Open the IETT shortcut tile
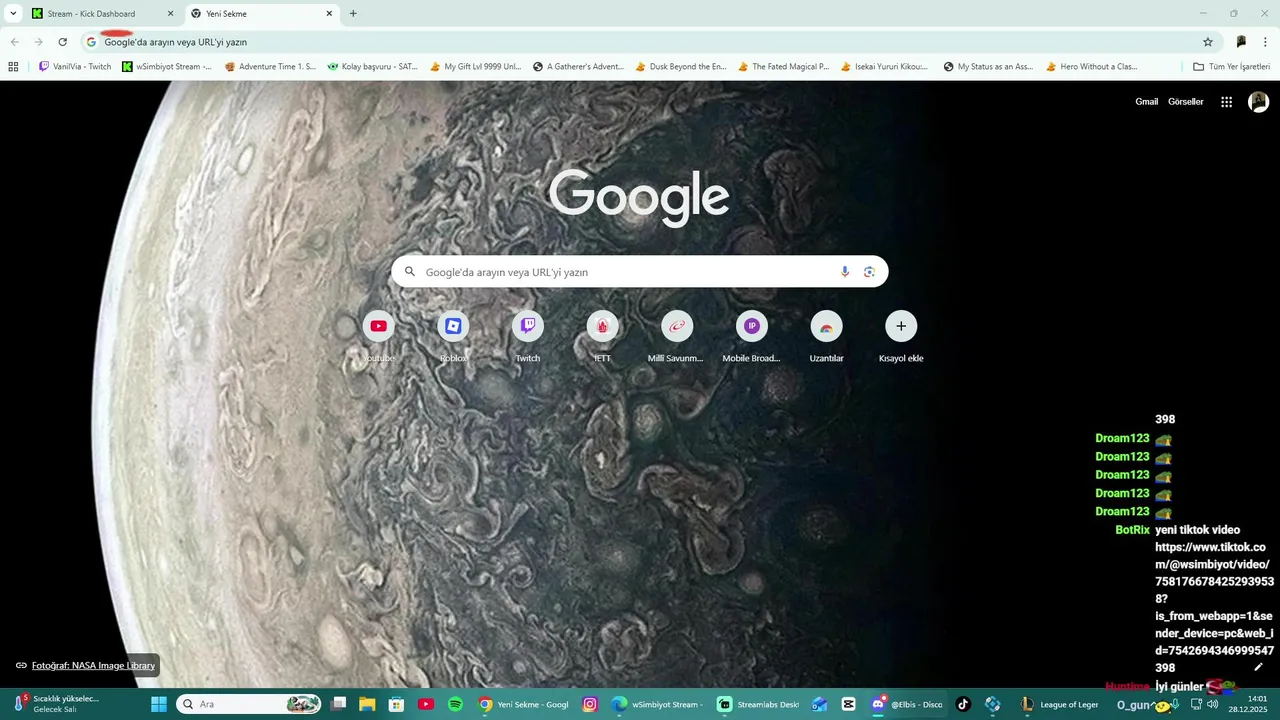 (x=602, y=336)
